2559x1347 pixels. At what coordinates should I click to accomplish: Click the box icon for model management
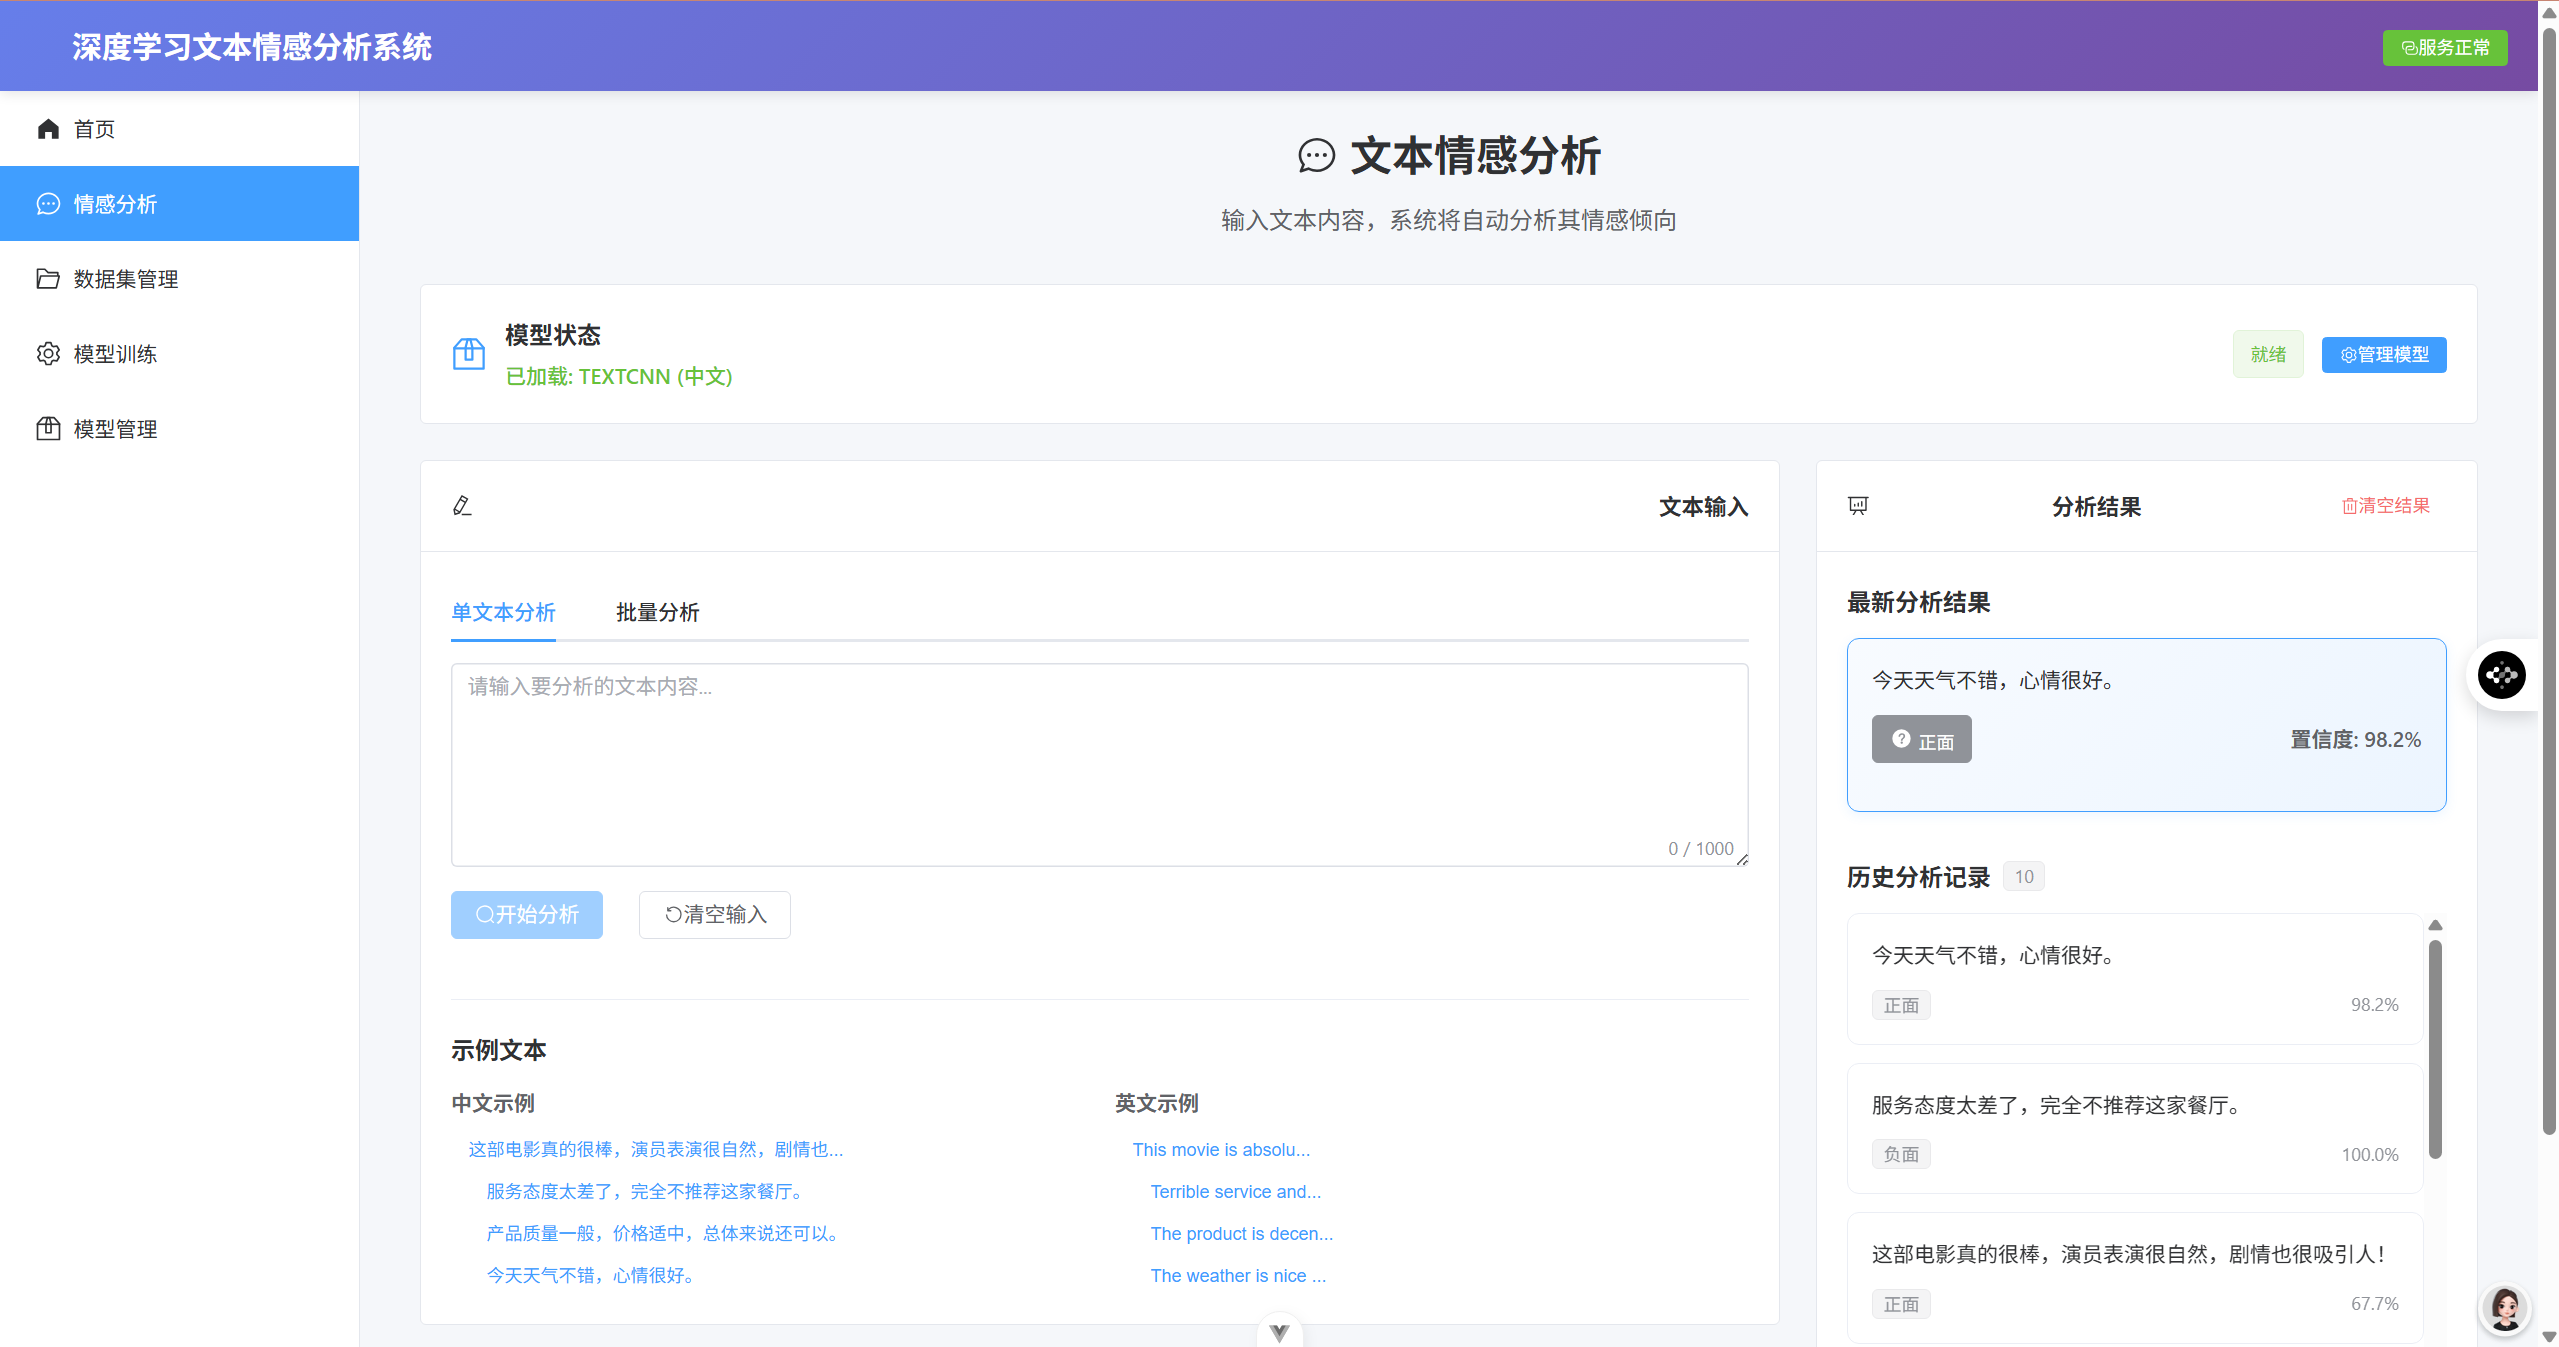tap(48, 429)
